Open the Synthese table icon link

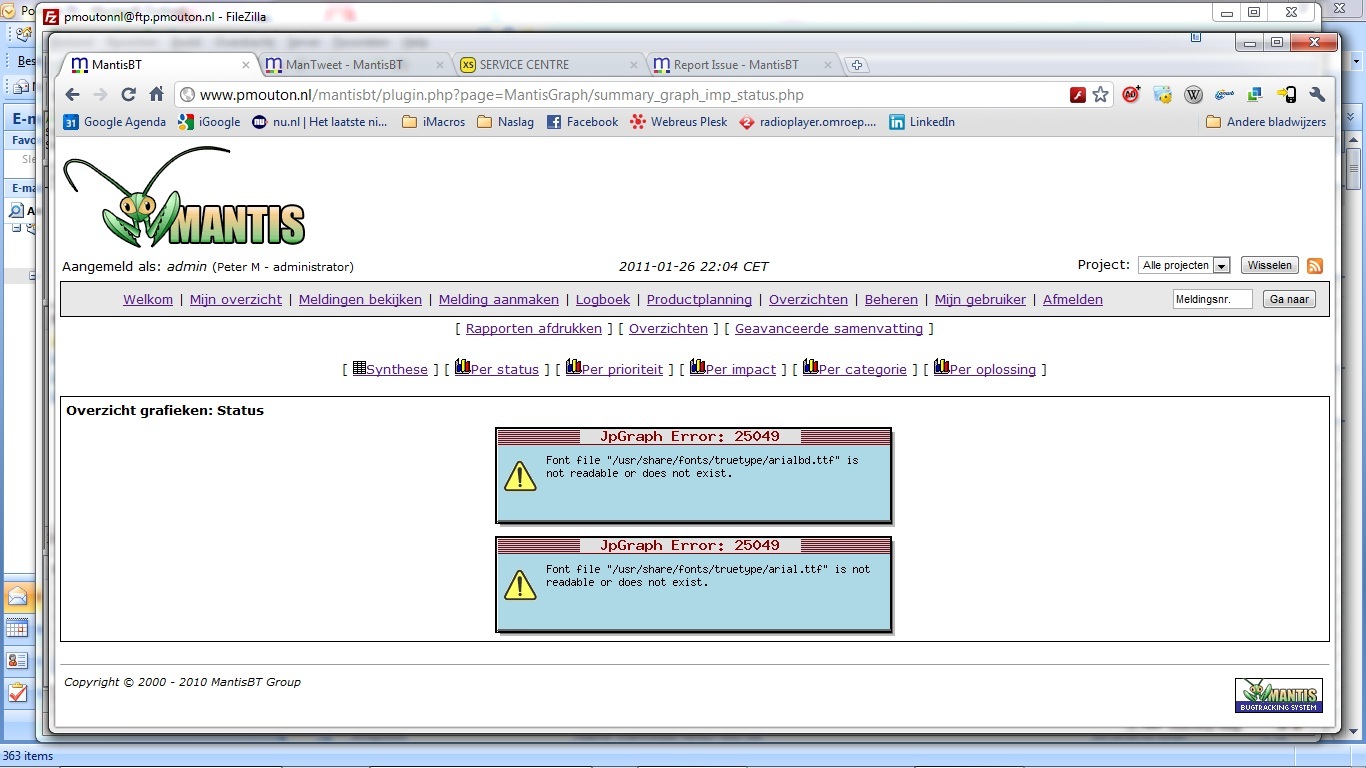tap(390, 369)
